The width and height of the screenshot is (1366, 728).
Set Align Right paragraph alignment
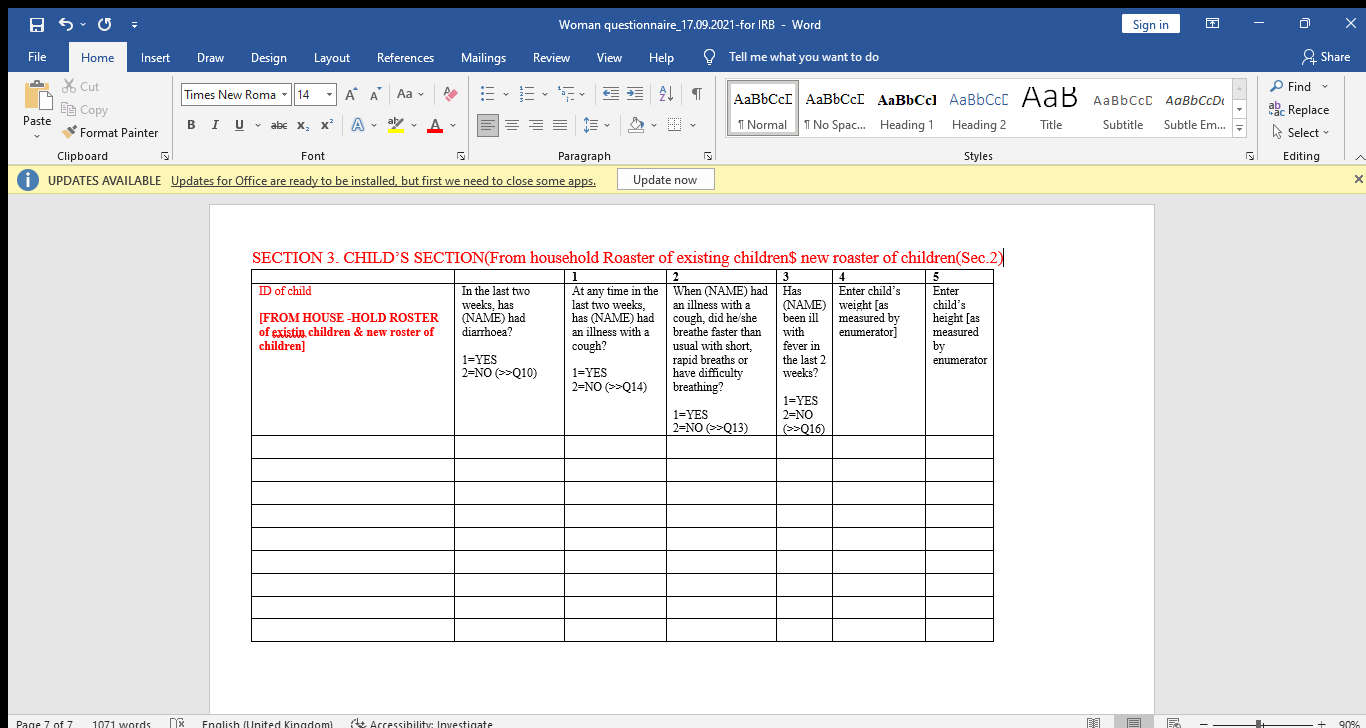click(536, 125)
